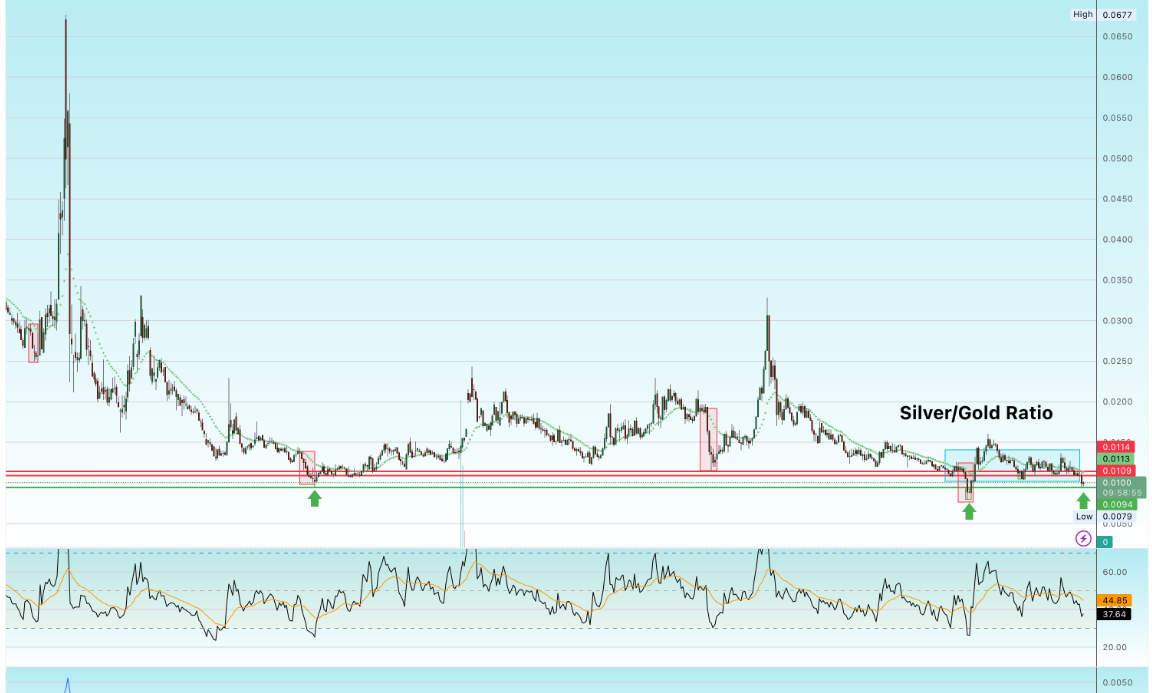The image size is (1152, 693).
Task: Select the cyan consolidation rectangle drawing
Action: click(1012, 450)
